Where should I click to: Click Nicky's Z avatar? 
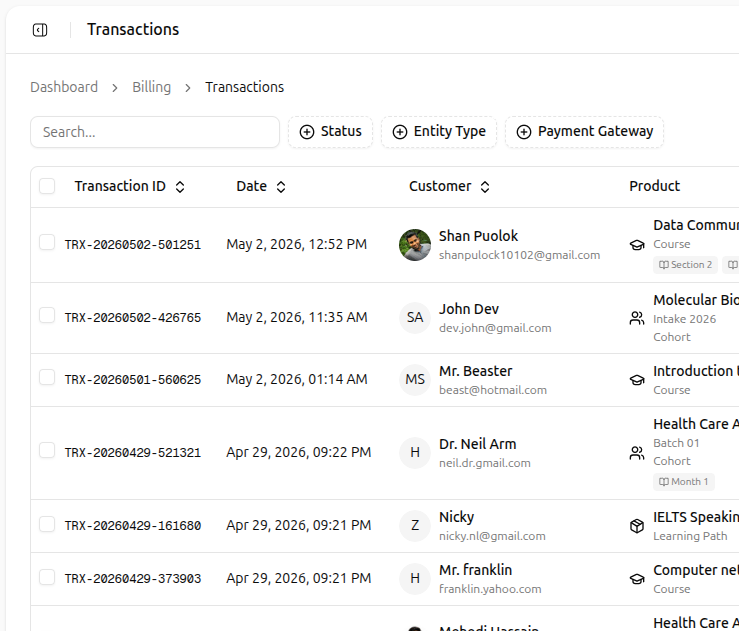(x=415, y=526)
